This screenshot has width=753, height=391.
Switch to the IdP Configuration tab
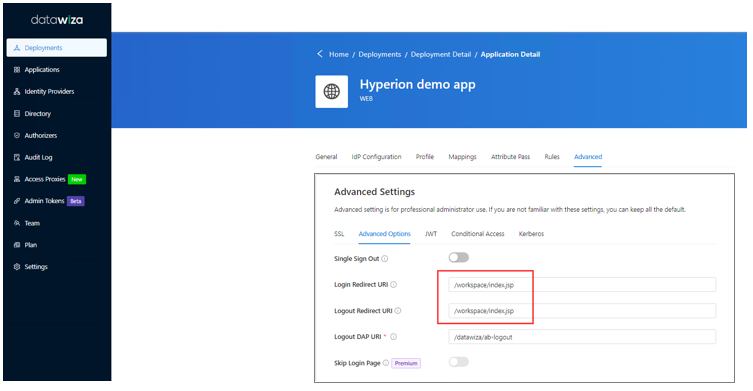pyautogui.click(x=376, y=157)
